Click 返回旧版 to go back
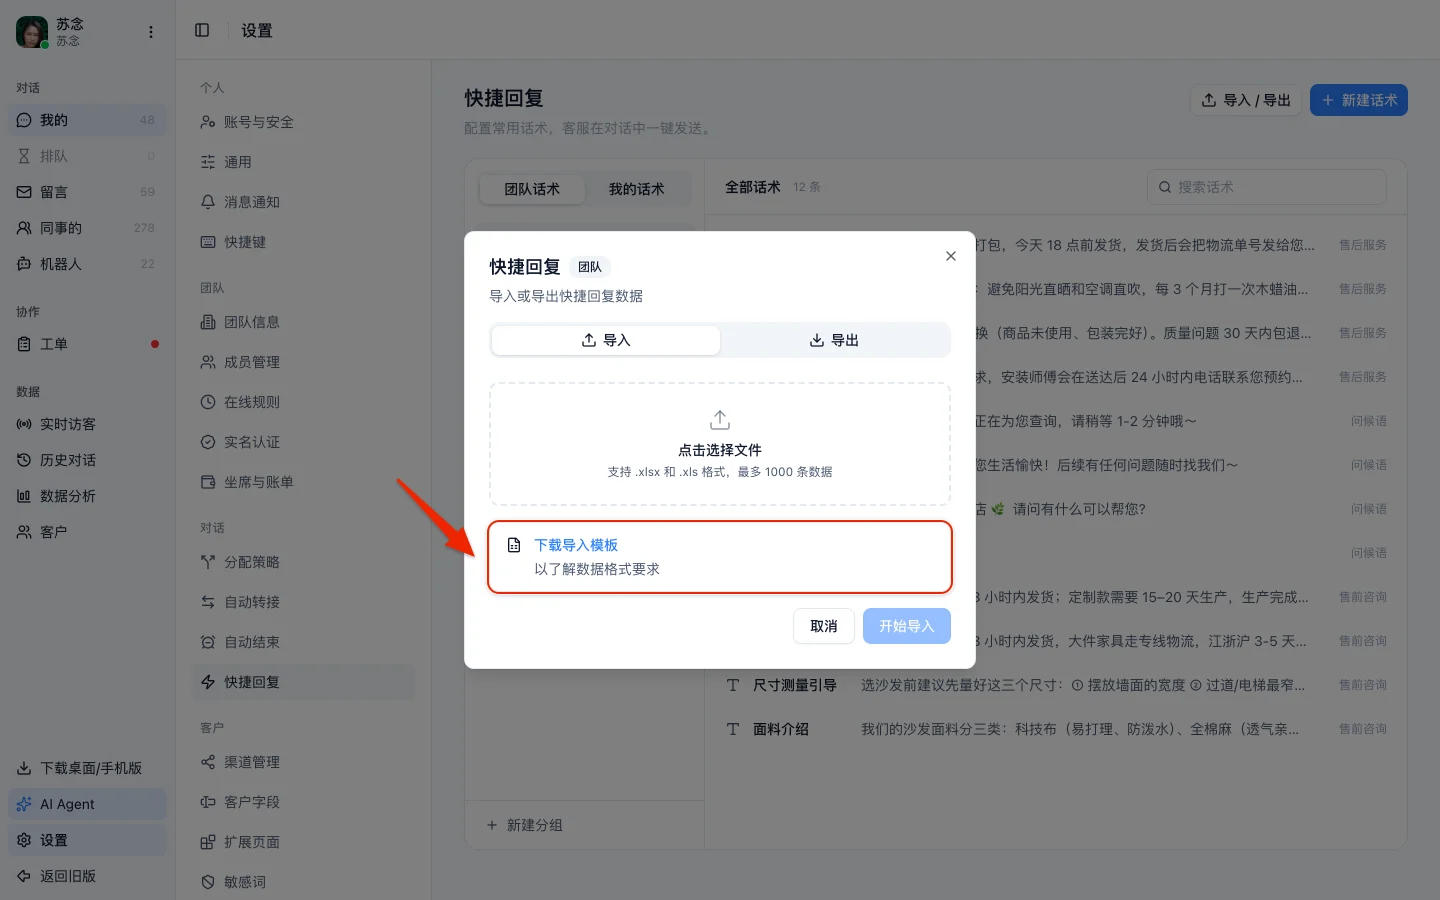 pyautogui.click(x=87, y=876)
